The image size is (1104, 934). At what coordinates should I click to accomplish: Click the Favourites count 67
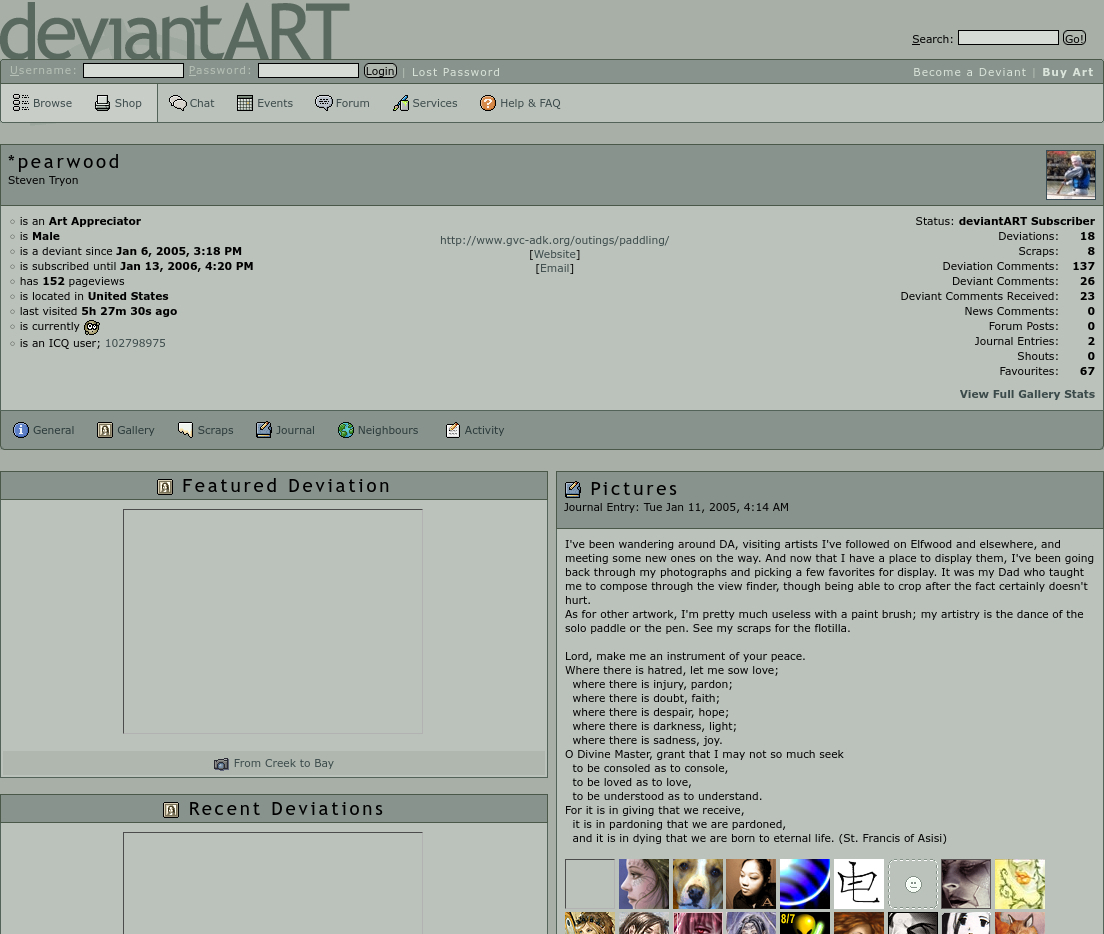1088,372
